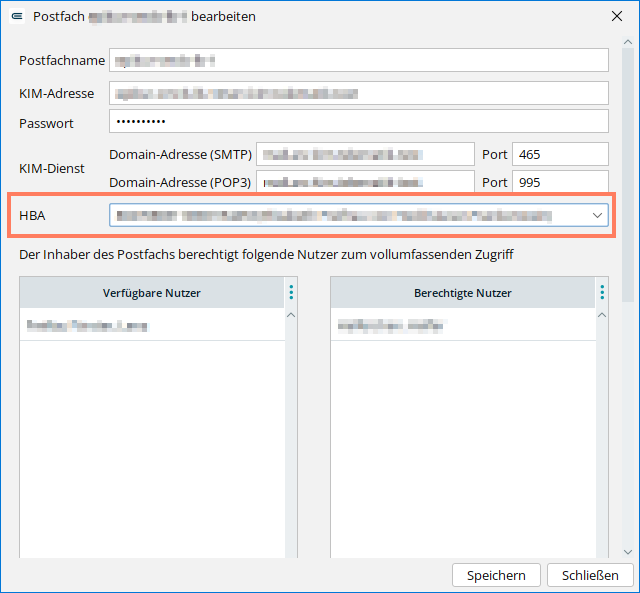The height and width of the screenshot is (593, 640).
Task: Click the Berechtigte Nutzer list scroll up arrow
Action: [x=602, y=315]
